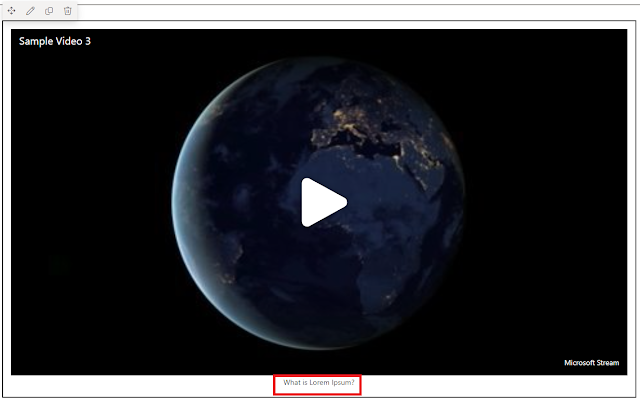Click the Earth globe thumbnail image

[x=318, y=203]
